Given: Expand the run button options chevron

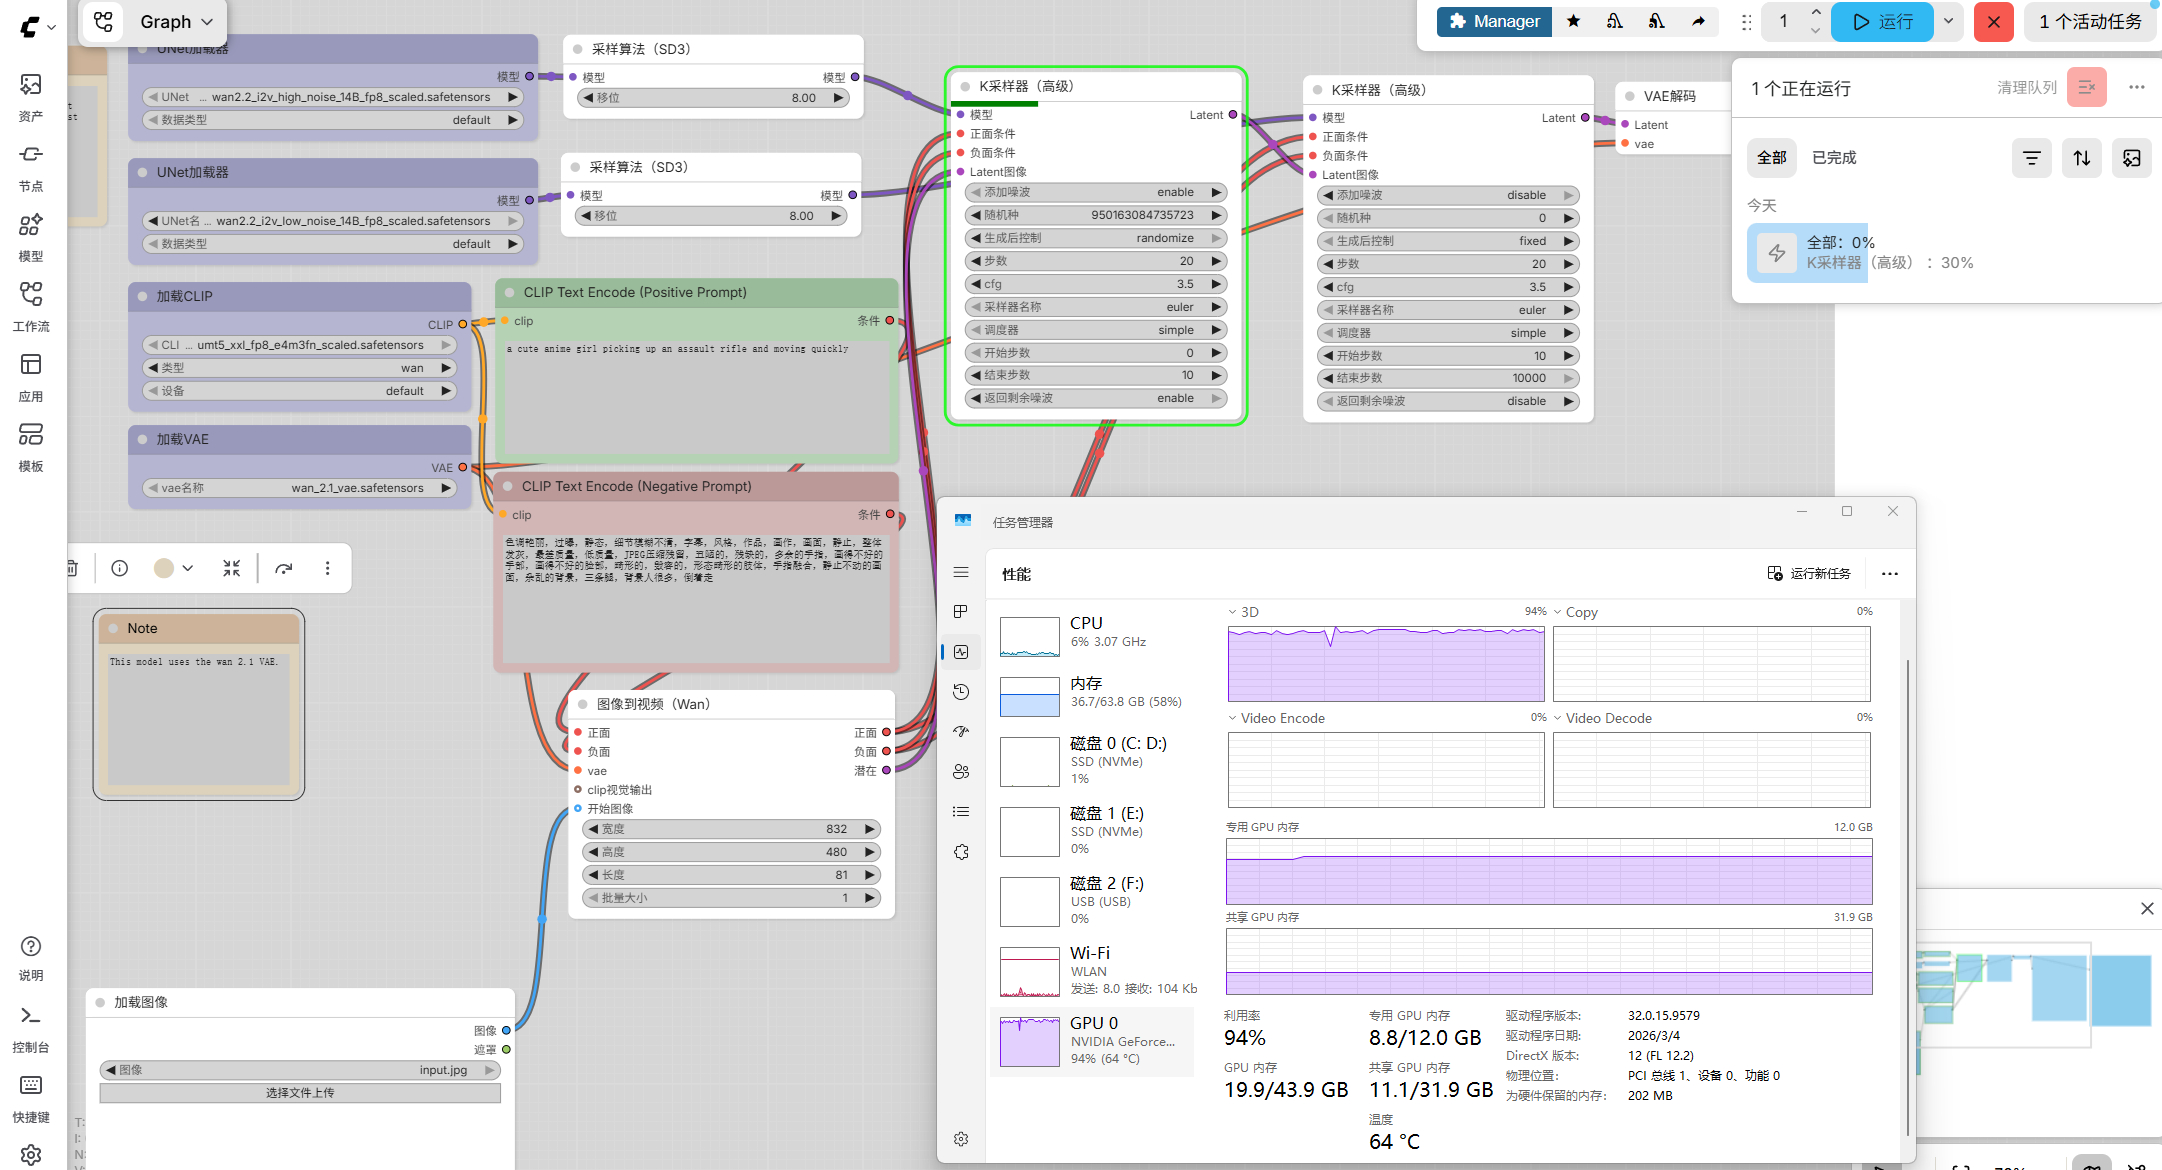Looking at the screenshot, I should 1948,22.
